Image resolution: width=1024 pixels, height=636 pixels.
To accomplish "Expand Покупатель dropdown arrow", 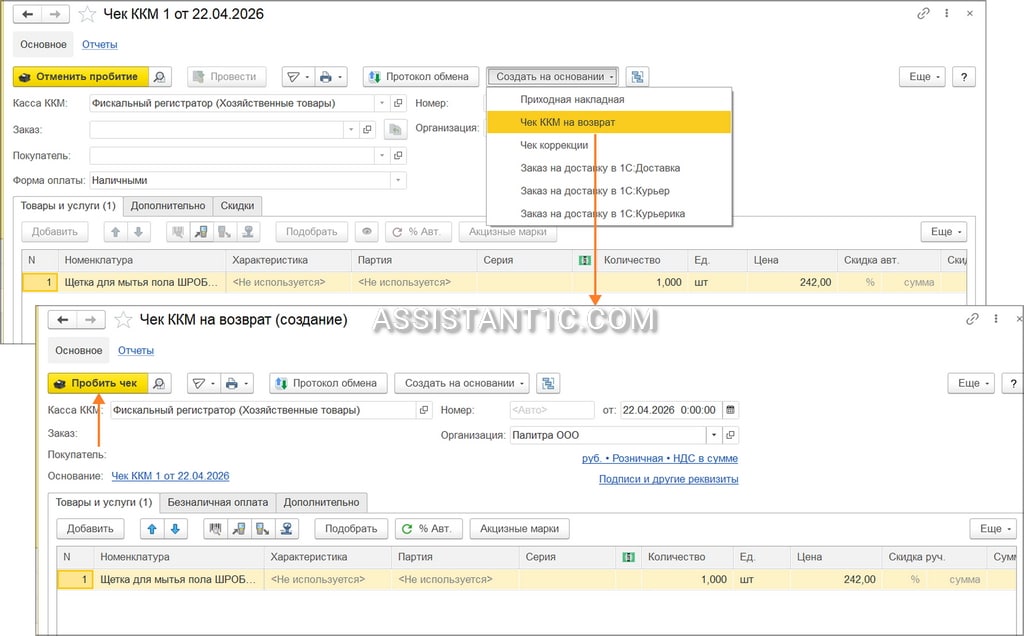I will click(x=383, y=155).
